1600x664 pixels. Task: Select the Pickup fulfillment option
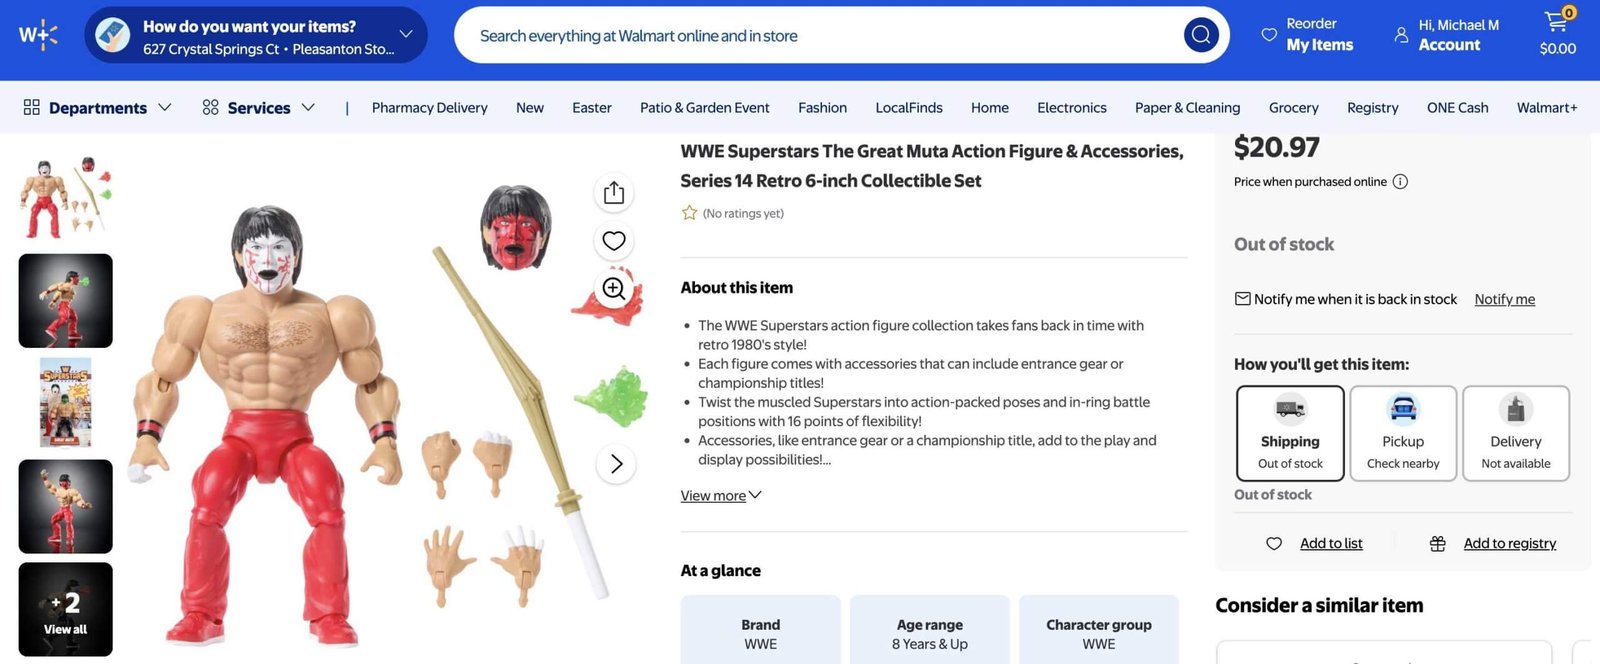[1403, 432]
